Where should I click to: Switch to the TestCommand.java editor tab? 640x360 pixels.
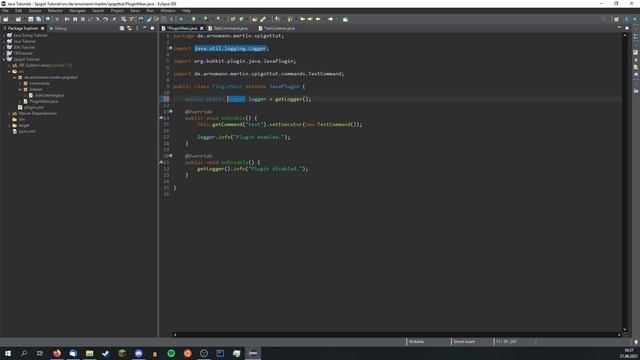[229, 28]
